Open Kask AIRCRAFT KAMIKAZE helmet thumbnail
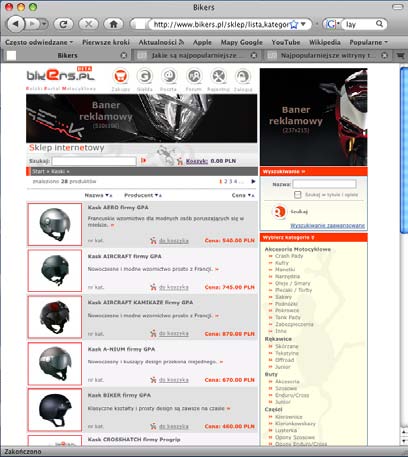Screen dimensions: 408x457 coord(55,317)
